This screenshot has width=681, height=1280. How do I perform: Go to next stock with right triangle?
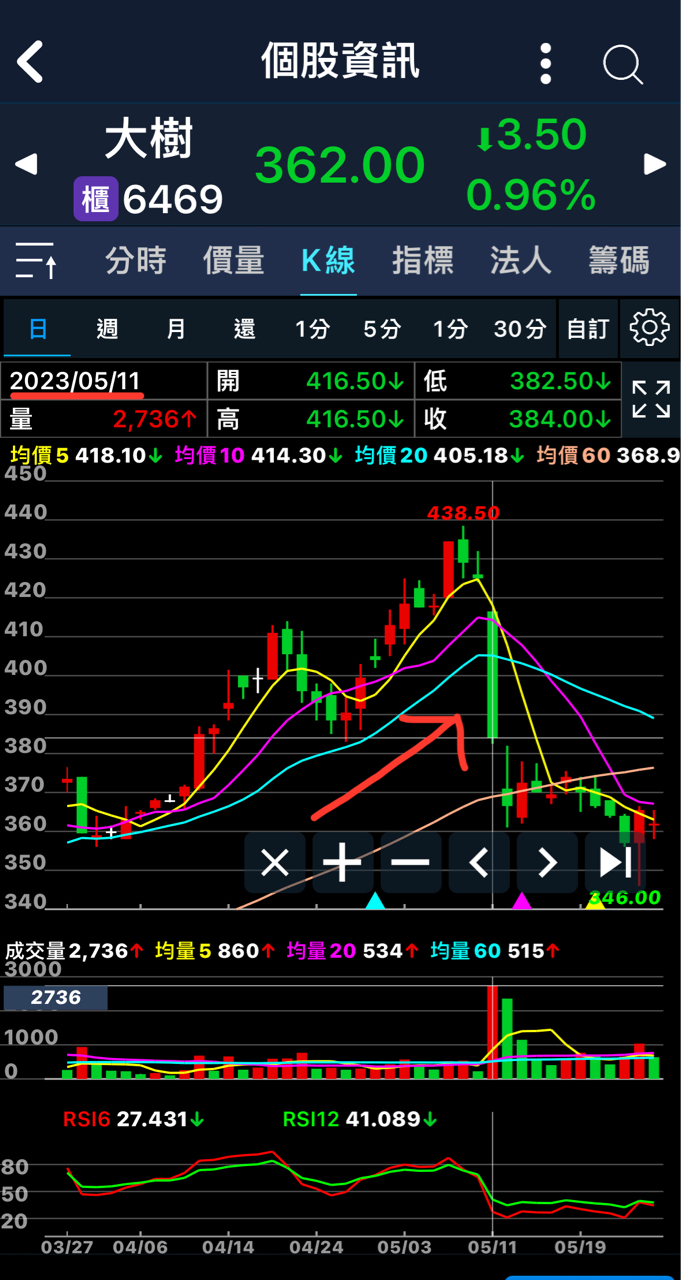[655, 165]
